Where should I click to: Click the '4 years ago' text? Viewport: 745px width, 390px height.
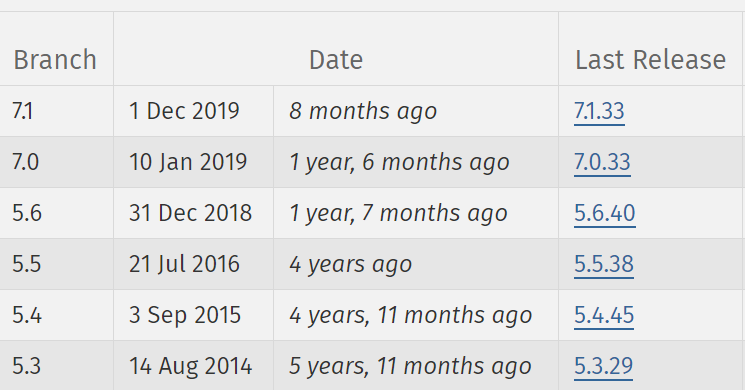[x=351, y=264]
